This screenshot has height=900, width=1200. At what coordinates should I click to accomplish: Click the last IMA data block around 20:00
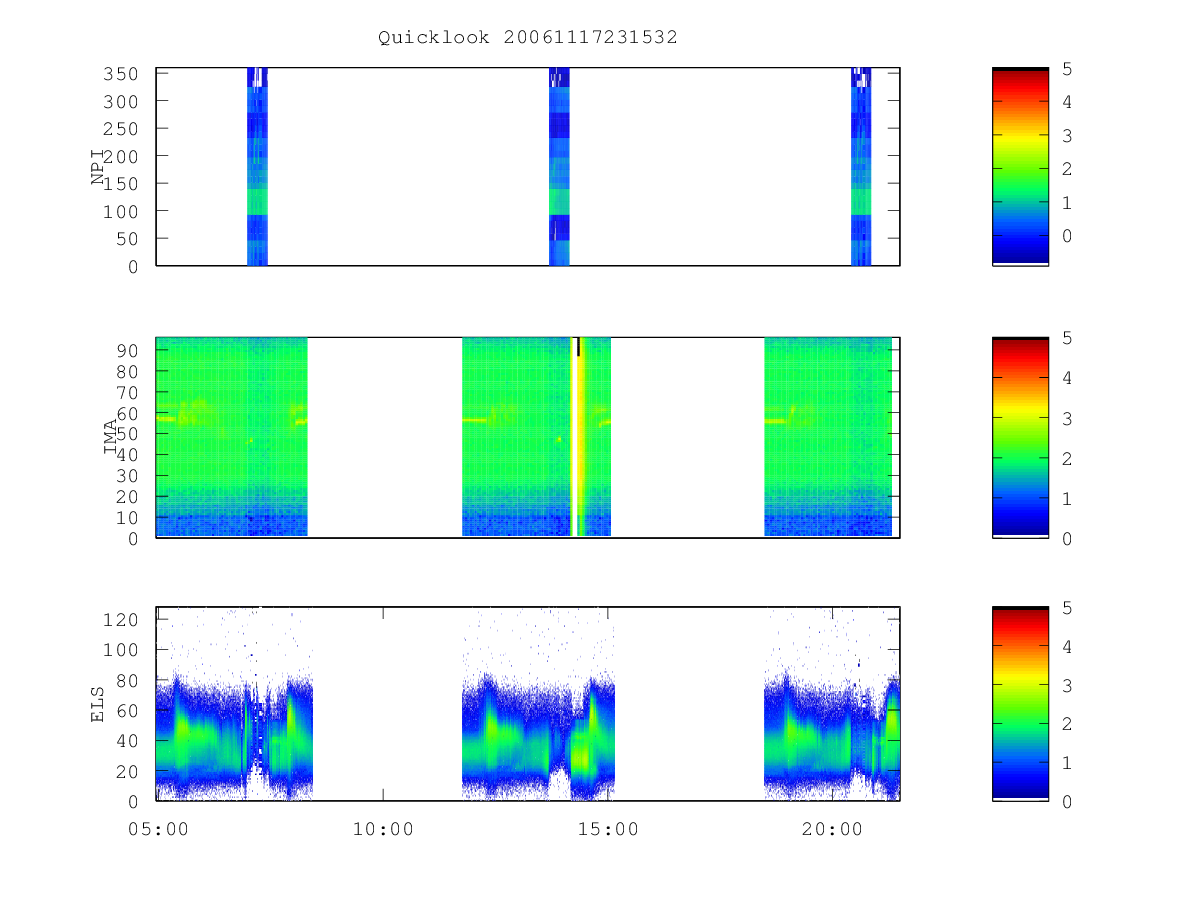[828, 437]
